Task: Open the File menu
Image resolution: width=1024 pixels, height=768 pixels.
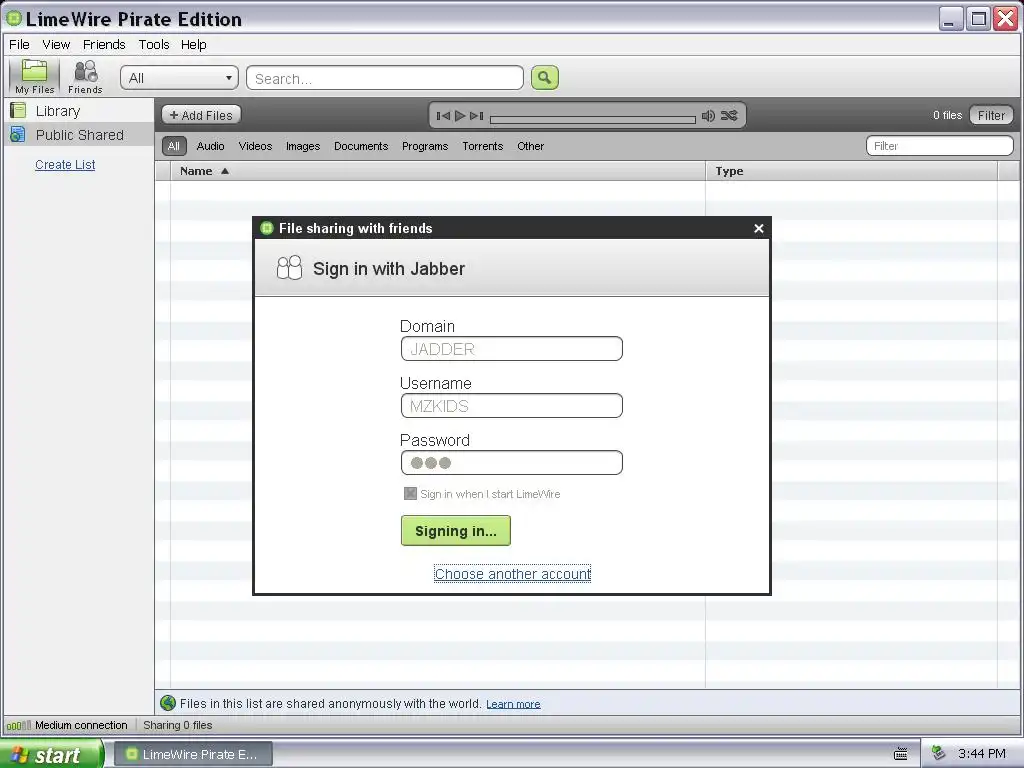Action: pyautogui.click(x=19, y=44)
